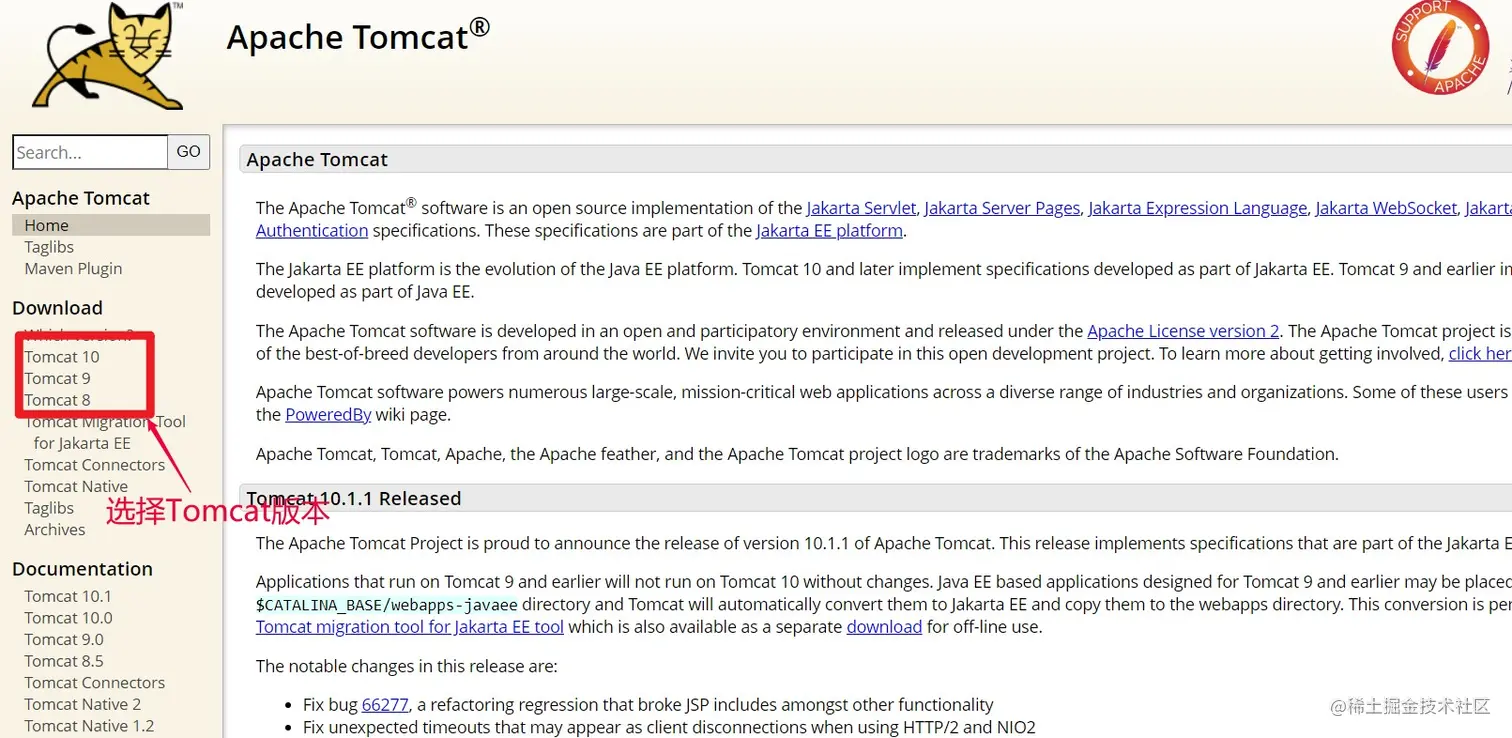Open the Tomcat Native 2 documentation link
Image resolution: width=1512 pixels, height=738 pixels.
click(83, 705)
